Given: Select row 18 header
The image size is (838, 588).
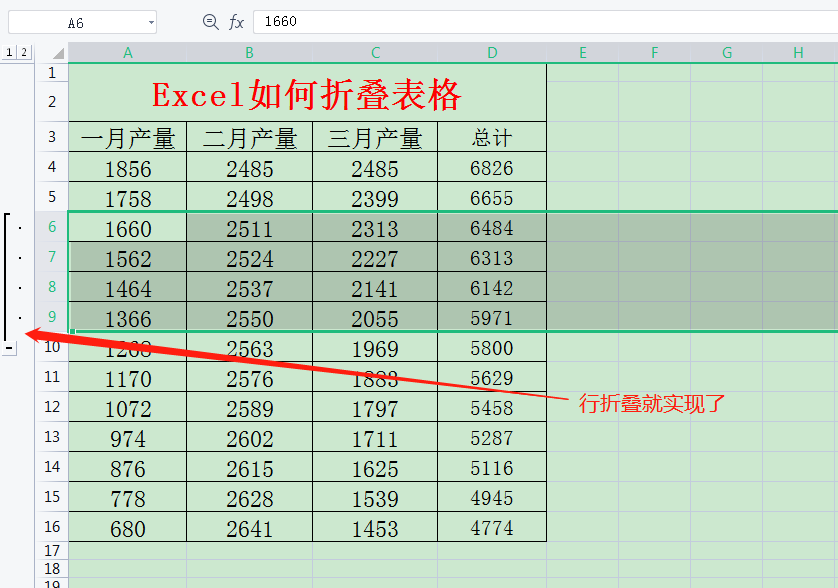Looking at the screenshot, I should (52, 569).
